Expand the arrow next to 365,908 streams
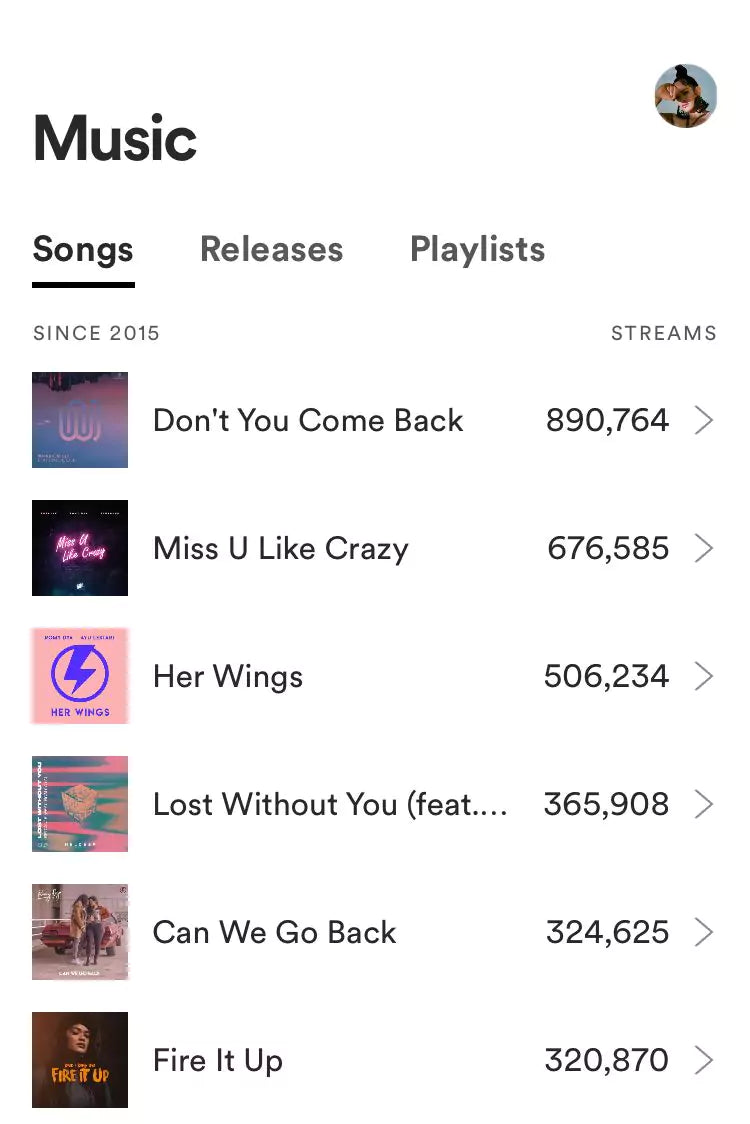 (704, 805)
